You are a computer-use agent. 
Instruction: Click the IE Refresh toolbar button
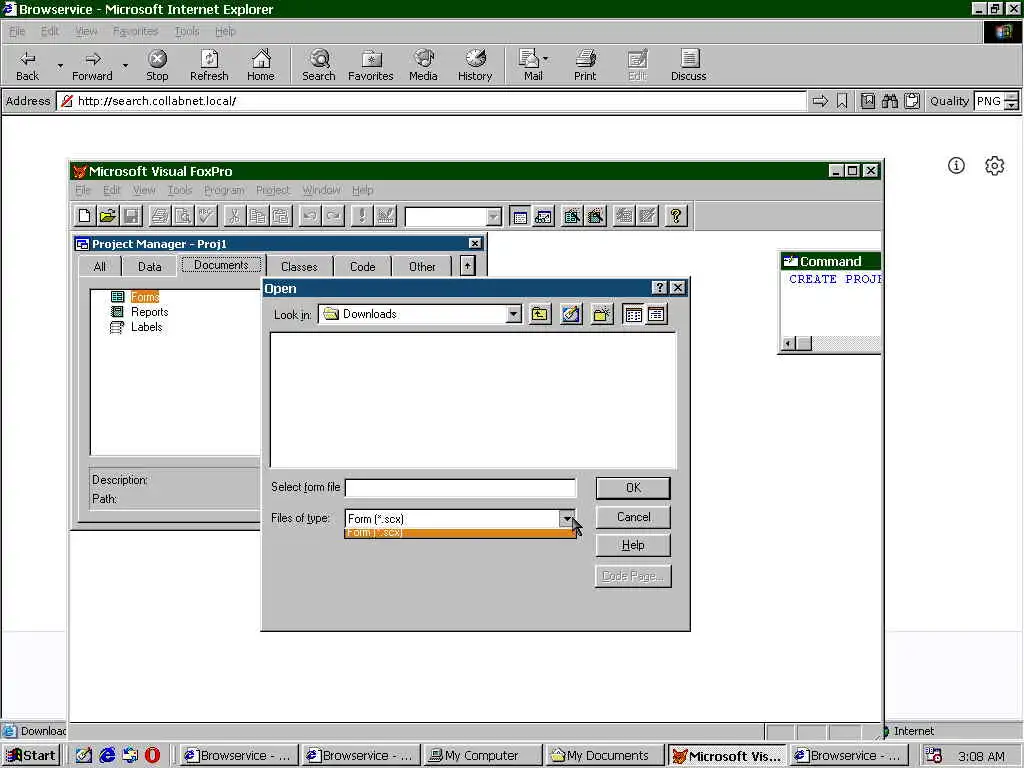[209, 65]
